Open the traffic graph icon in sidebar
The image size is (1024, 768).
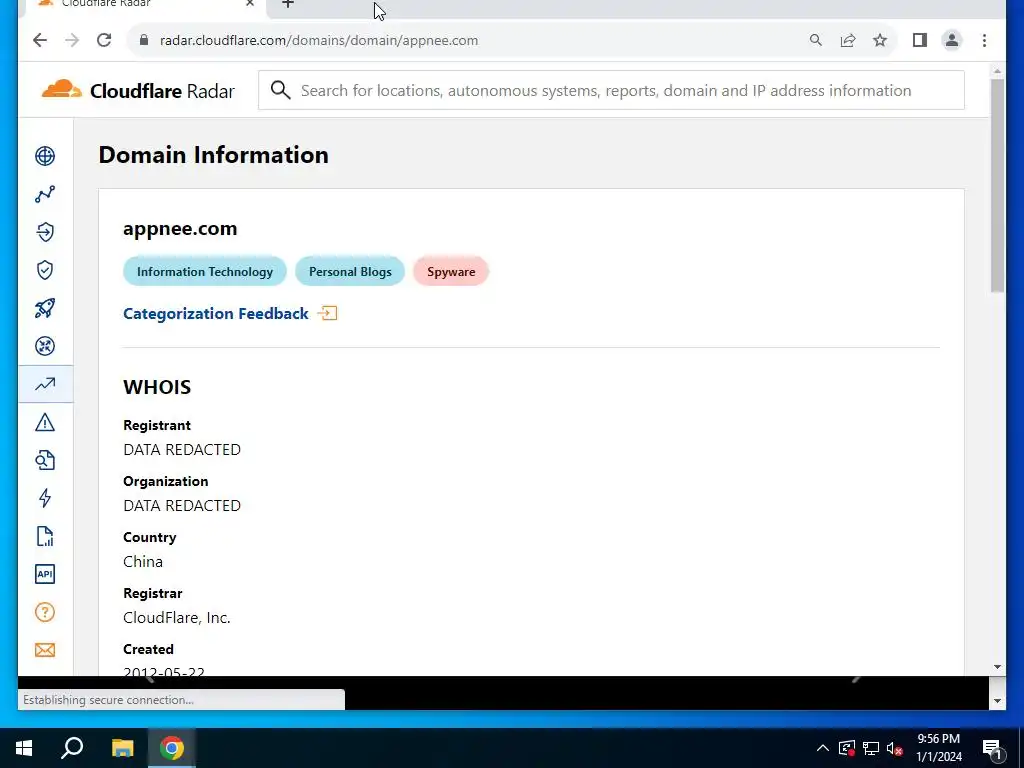[x=45, y=194]
